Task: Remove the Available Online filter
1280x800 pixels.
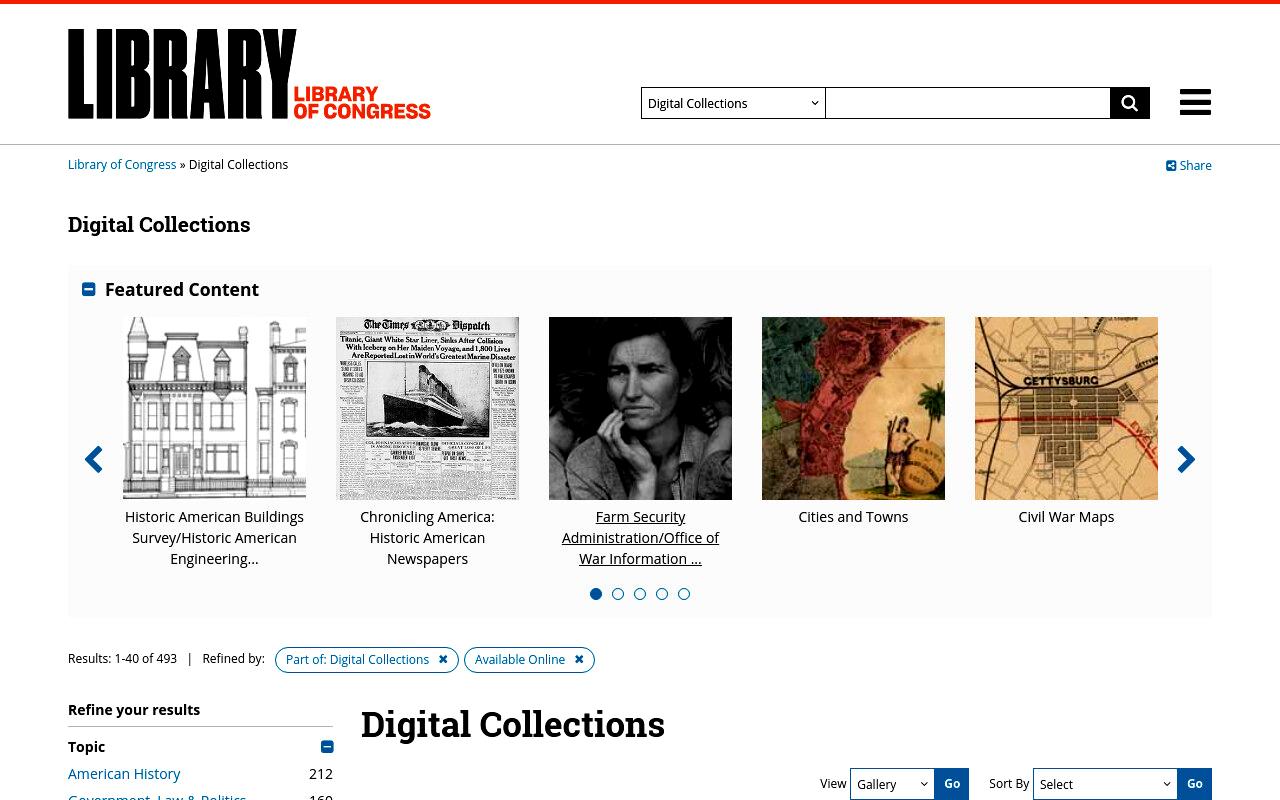Action: 579,660
